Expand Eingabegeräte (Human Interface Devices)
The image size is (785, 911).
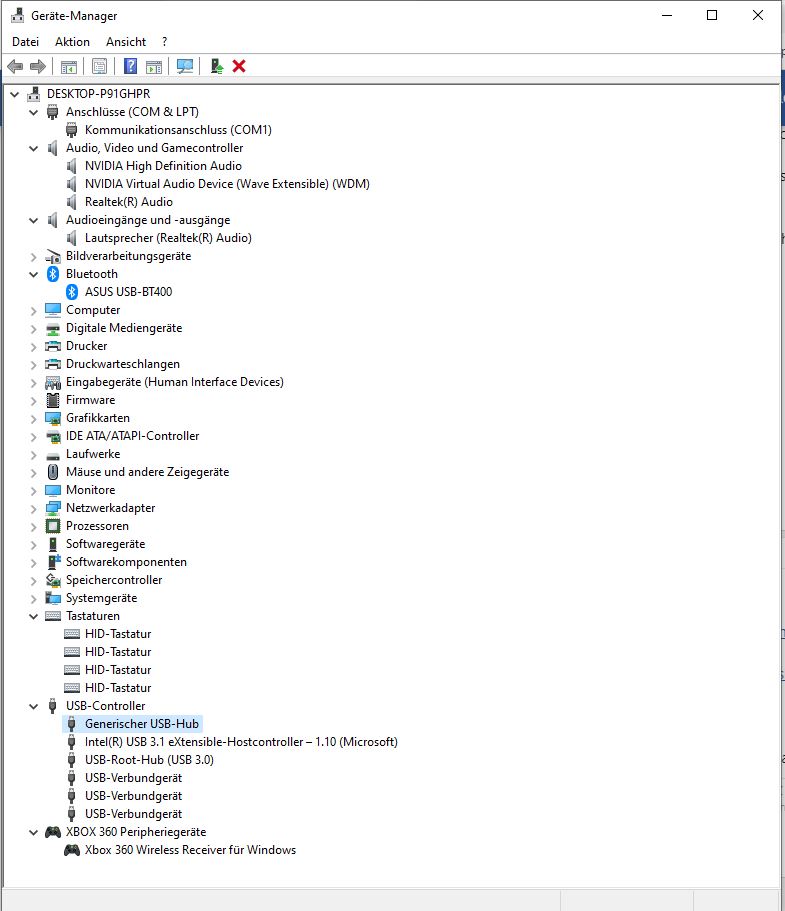34,382
